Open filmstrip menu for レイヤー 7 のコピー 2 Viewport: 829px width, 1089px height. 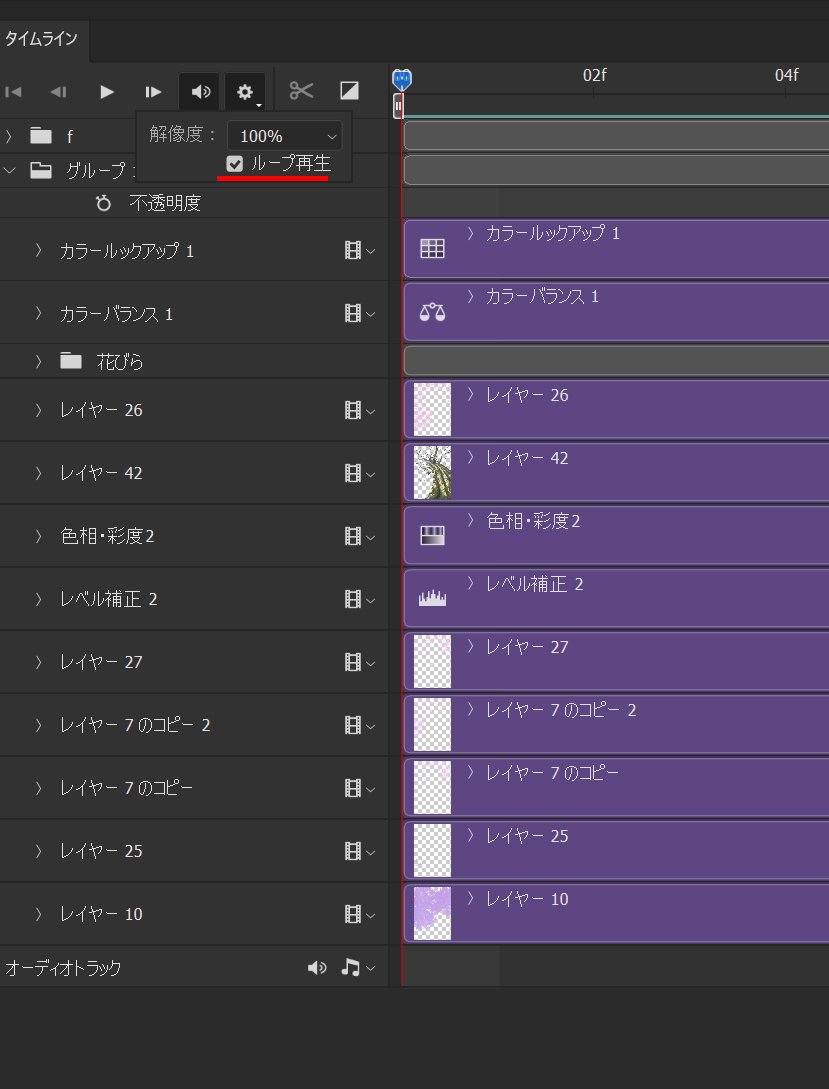tap(360, 725)
